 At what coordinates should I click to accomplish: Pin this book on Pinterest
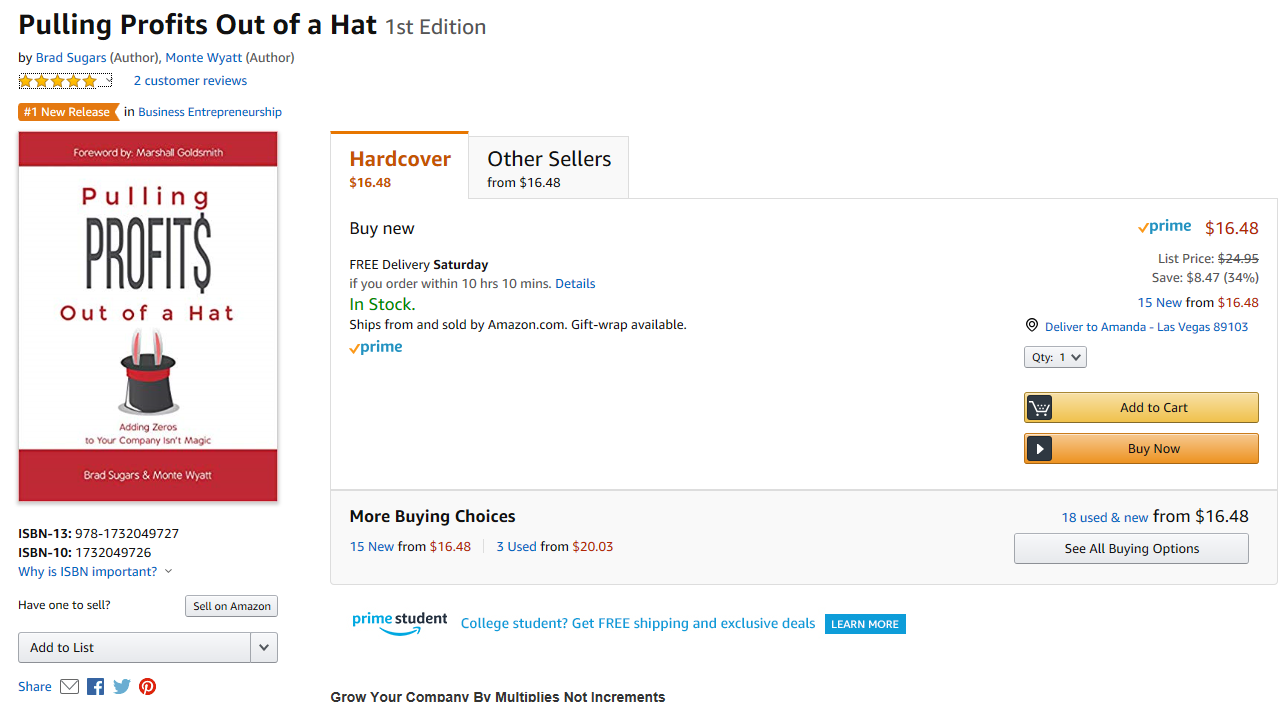[x=148, y=687]
